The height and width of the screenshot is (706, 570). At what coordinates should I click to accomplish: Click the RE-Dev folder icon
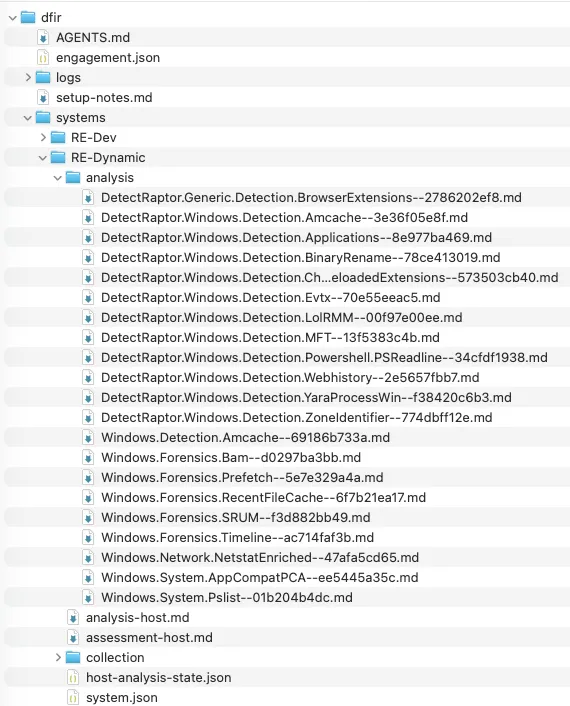coord(58,137)
